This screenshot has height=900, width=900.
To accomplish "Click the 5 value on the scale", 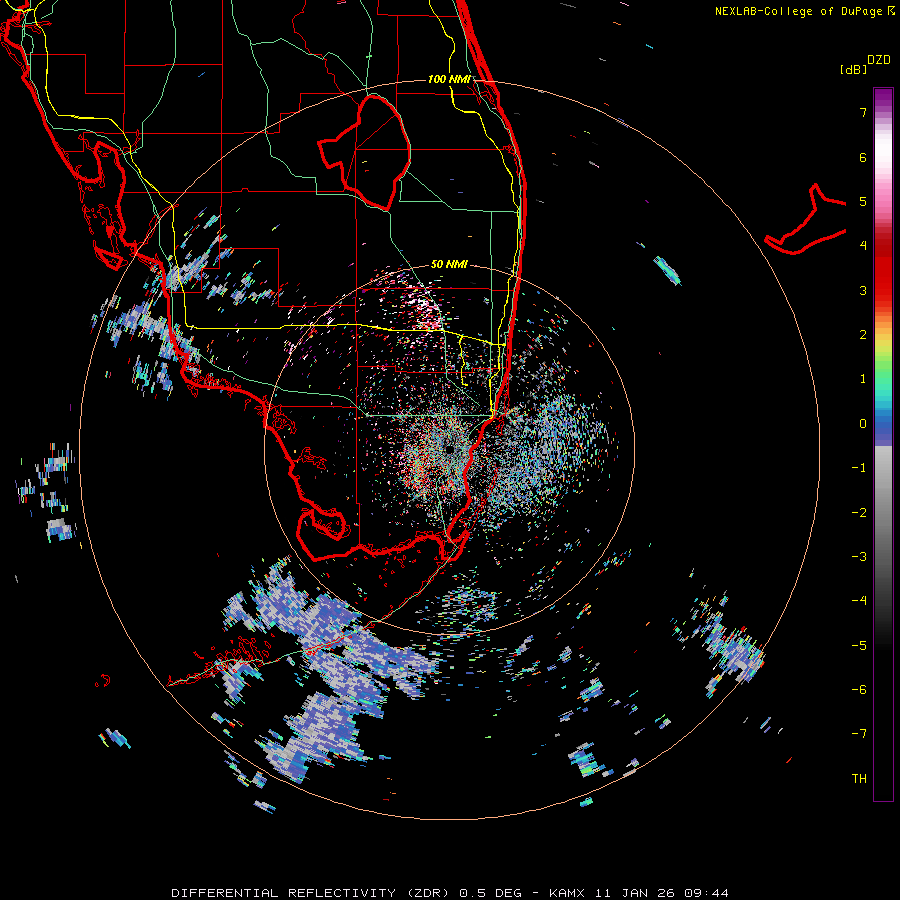I will pos(863,201).
